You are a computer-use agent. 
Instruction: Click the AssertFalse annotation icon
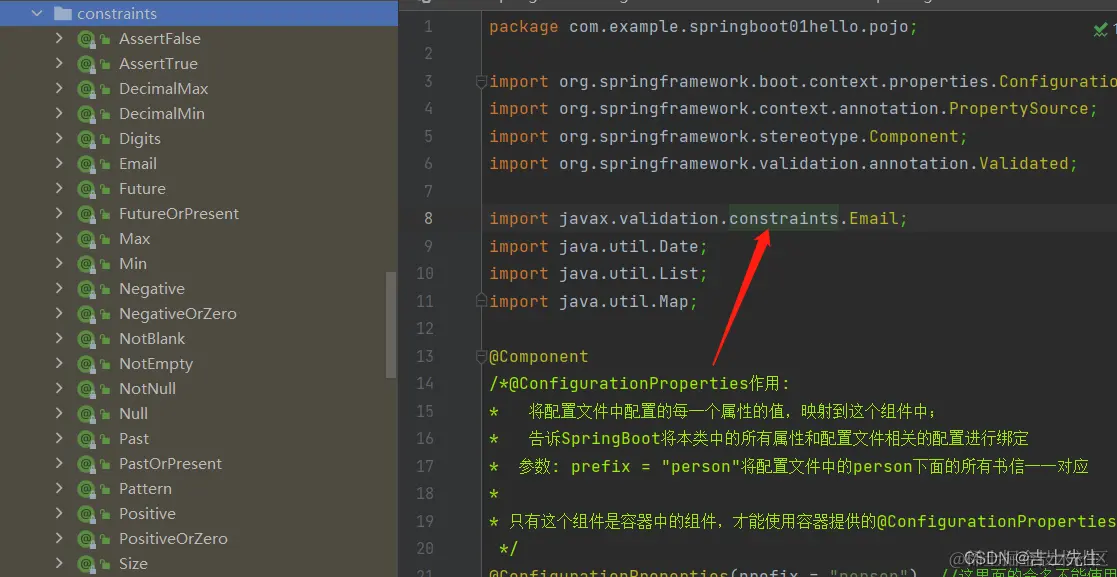tap(86, 39)
